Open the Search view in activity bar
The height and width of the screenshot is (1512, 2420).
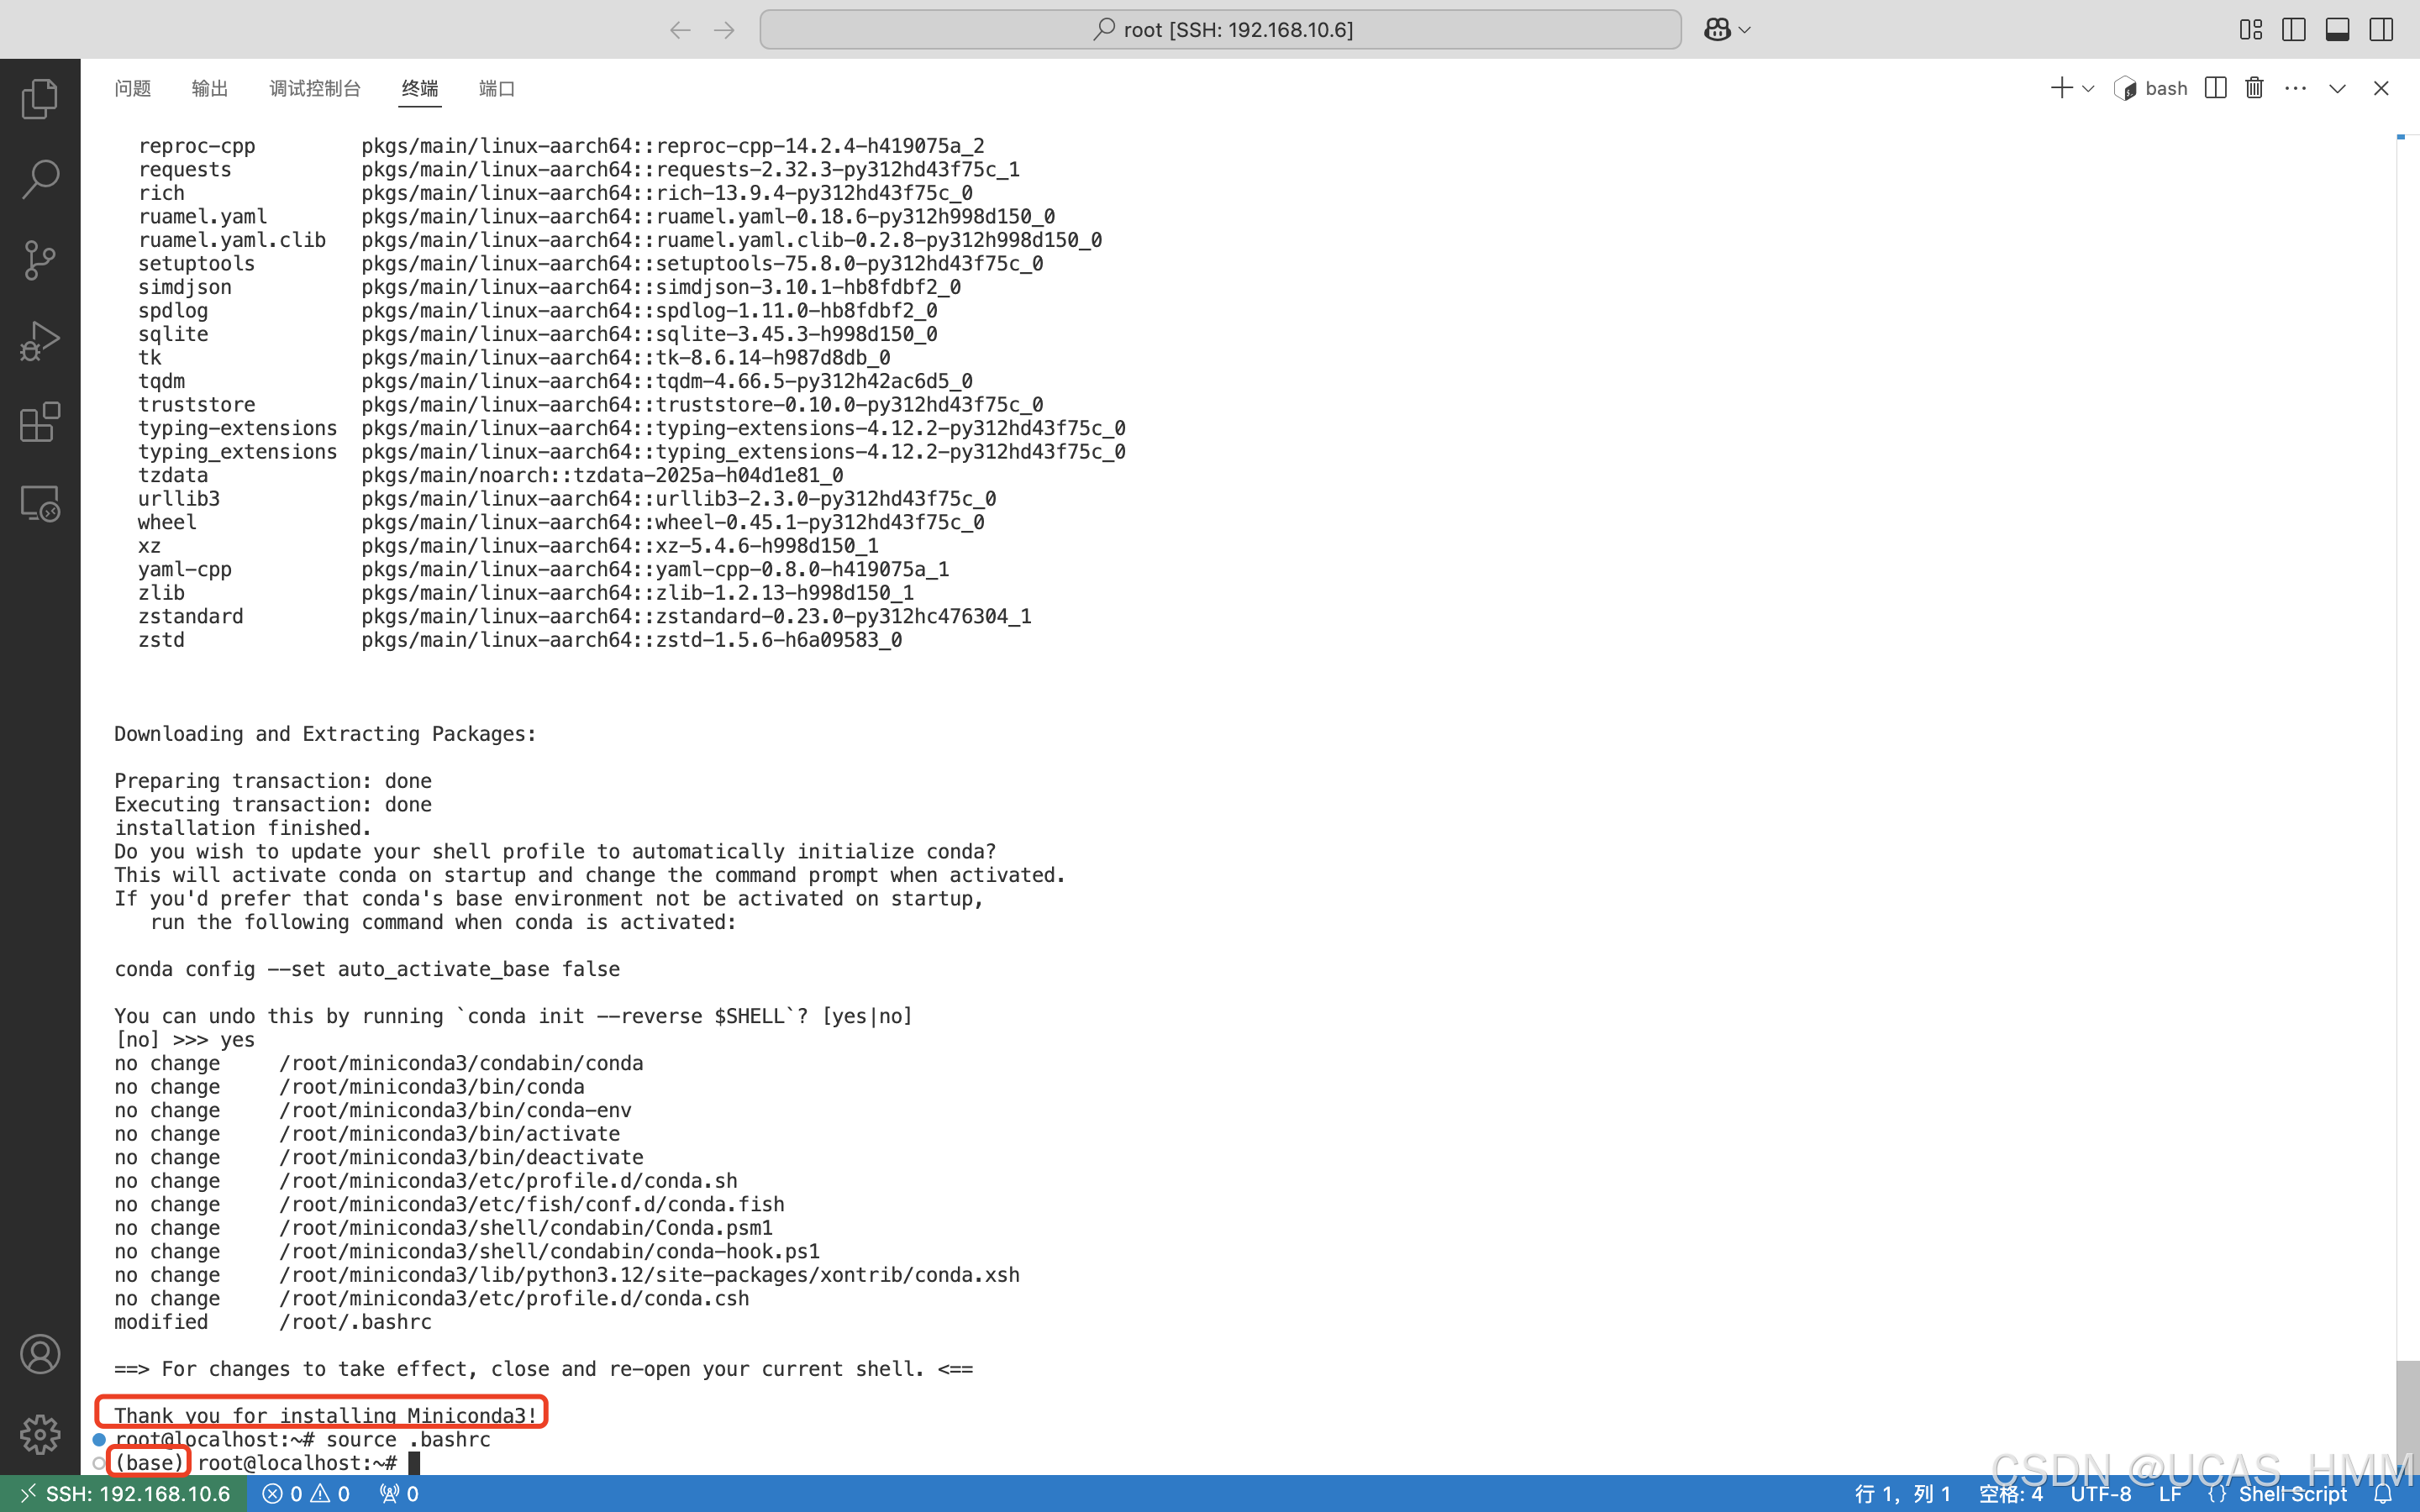[x=40, y=180]
